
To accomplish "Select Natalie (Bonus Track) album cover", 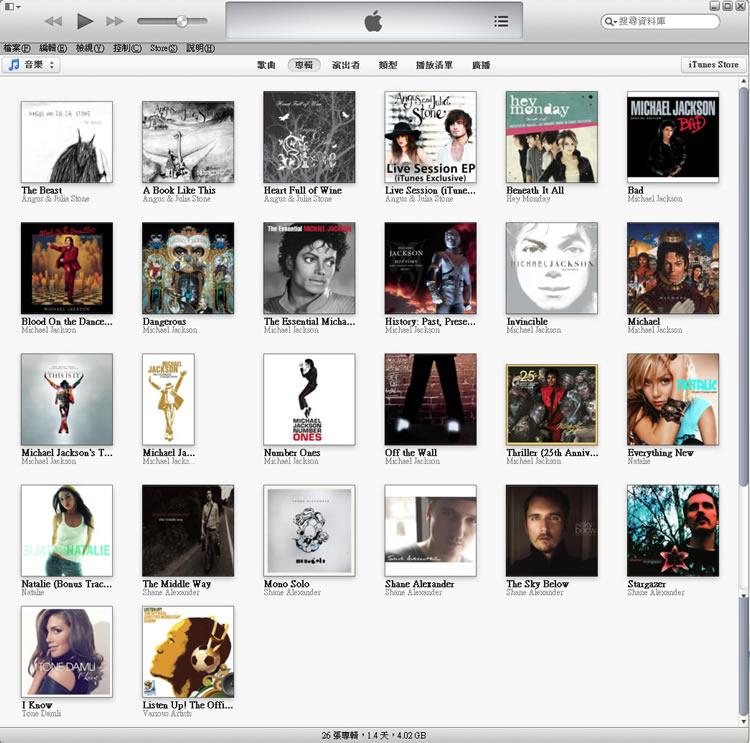I will point(67,531).
